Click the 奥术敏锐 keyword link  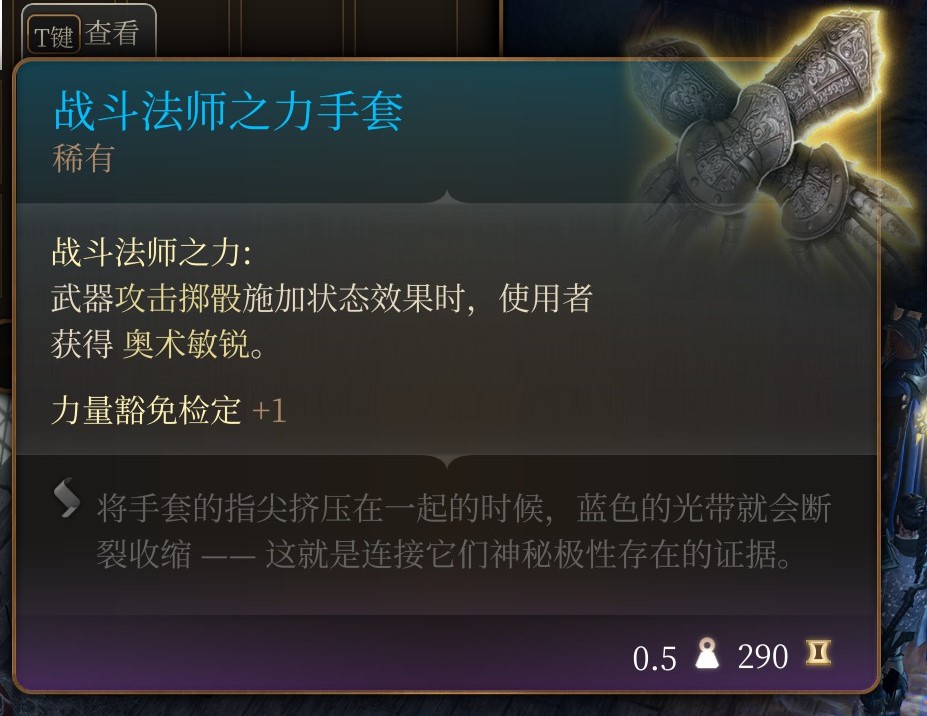(186, 344)
